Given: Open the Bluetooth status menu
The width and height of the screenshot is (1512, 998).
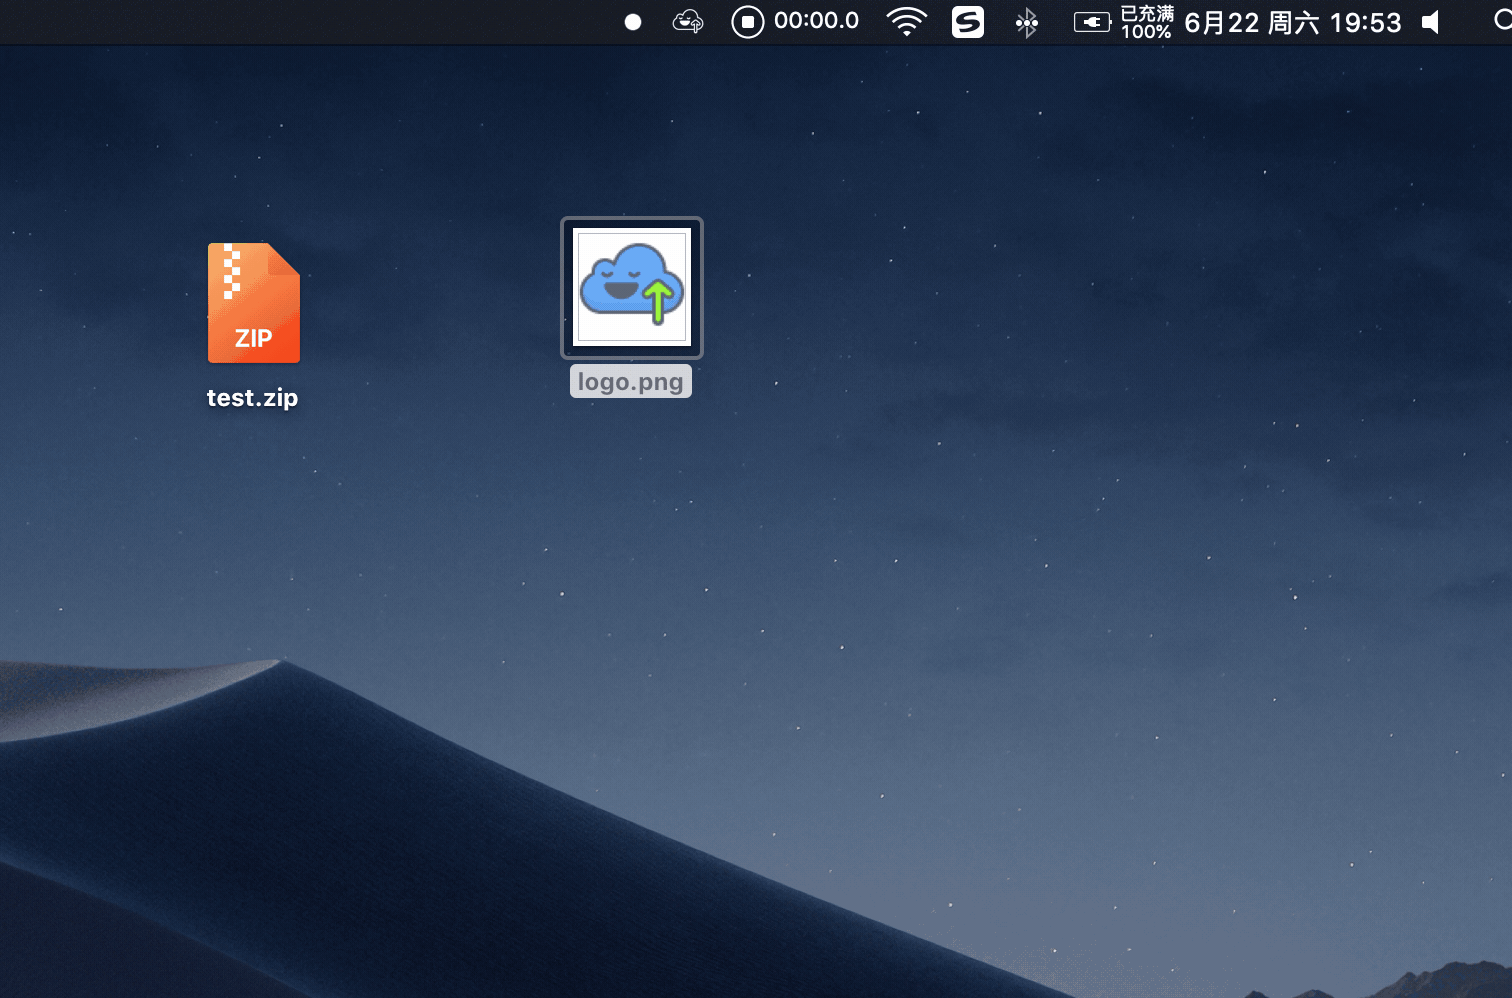Looking at the screenshot, I should click(1027, 22).
